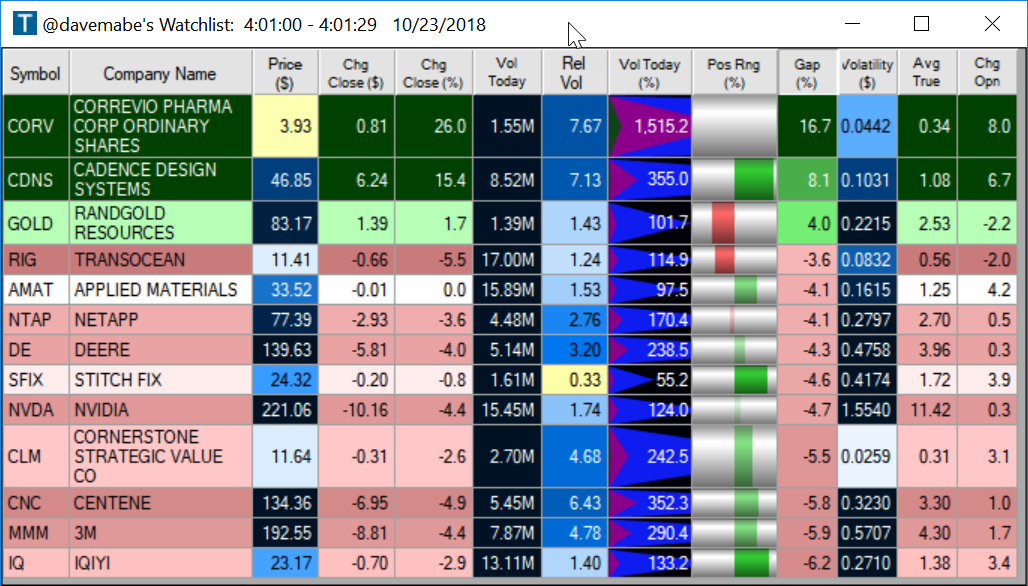
Task: Click the Volatility ($) column header
Action: click(867, 73)
